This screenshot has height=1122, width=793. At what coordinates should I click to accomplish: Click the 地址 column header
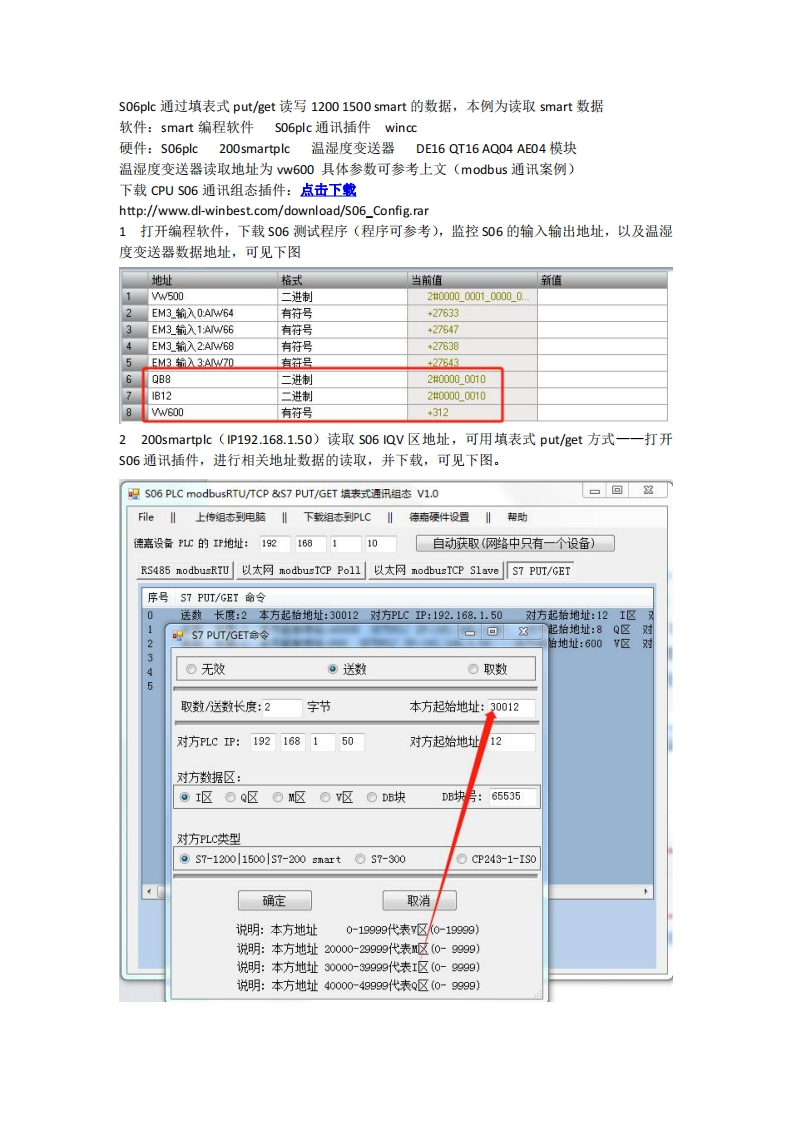213,280
